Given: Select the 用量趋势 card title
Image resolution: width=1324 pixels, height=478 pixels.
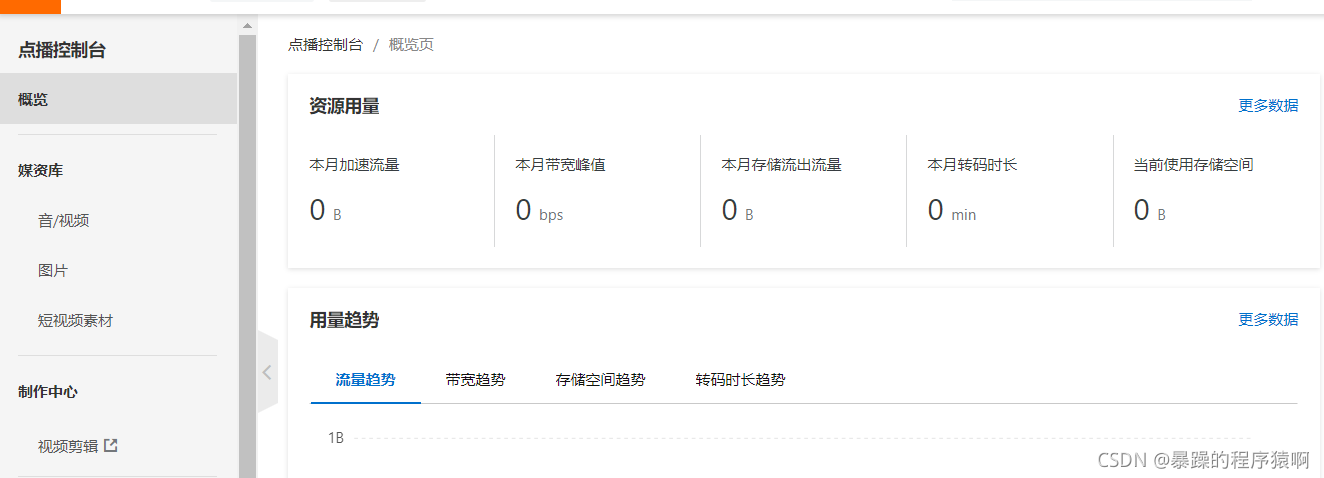Looking at the screenshot, I should click(345, 319).
